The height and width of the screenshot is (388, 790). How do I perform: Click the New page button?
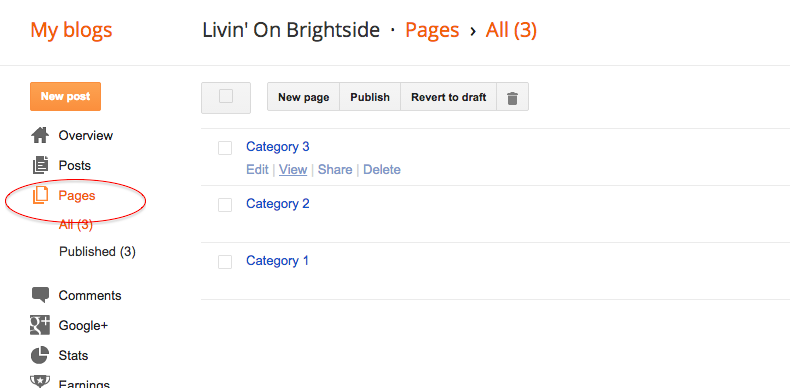click(303, 97)
